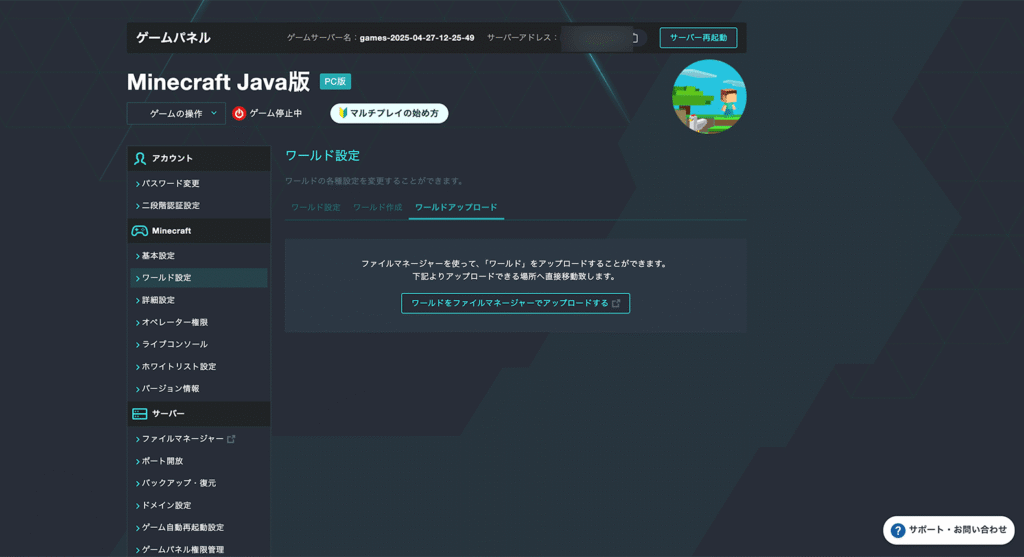
Task: Click the ゲーム停止中 status text
Action: (276, 114)
